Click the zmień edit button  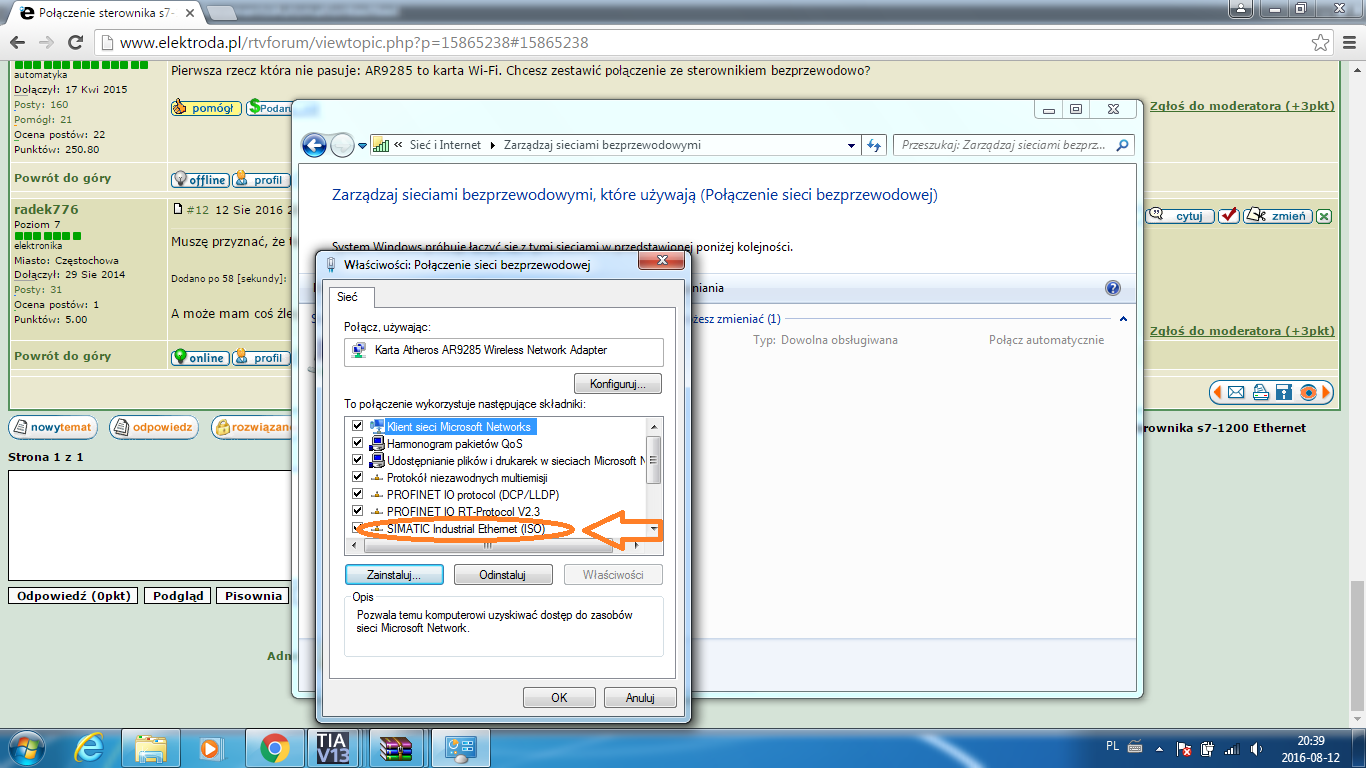(x=1277, y=216)
